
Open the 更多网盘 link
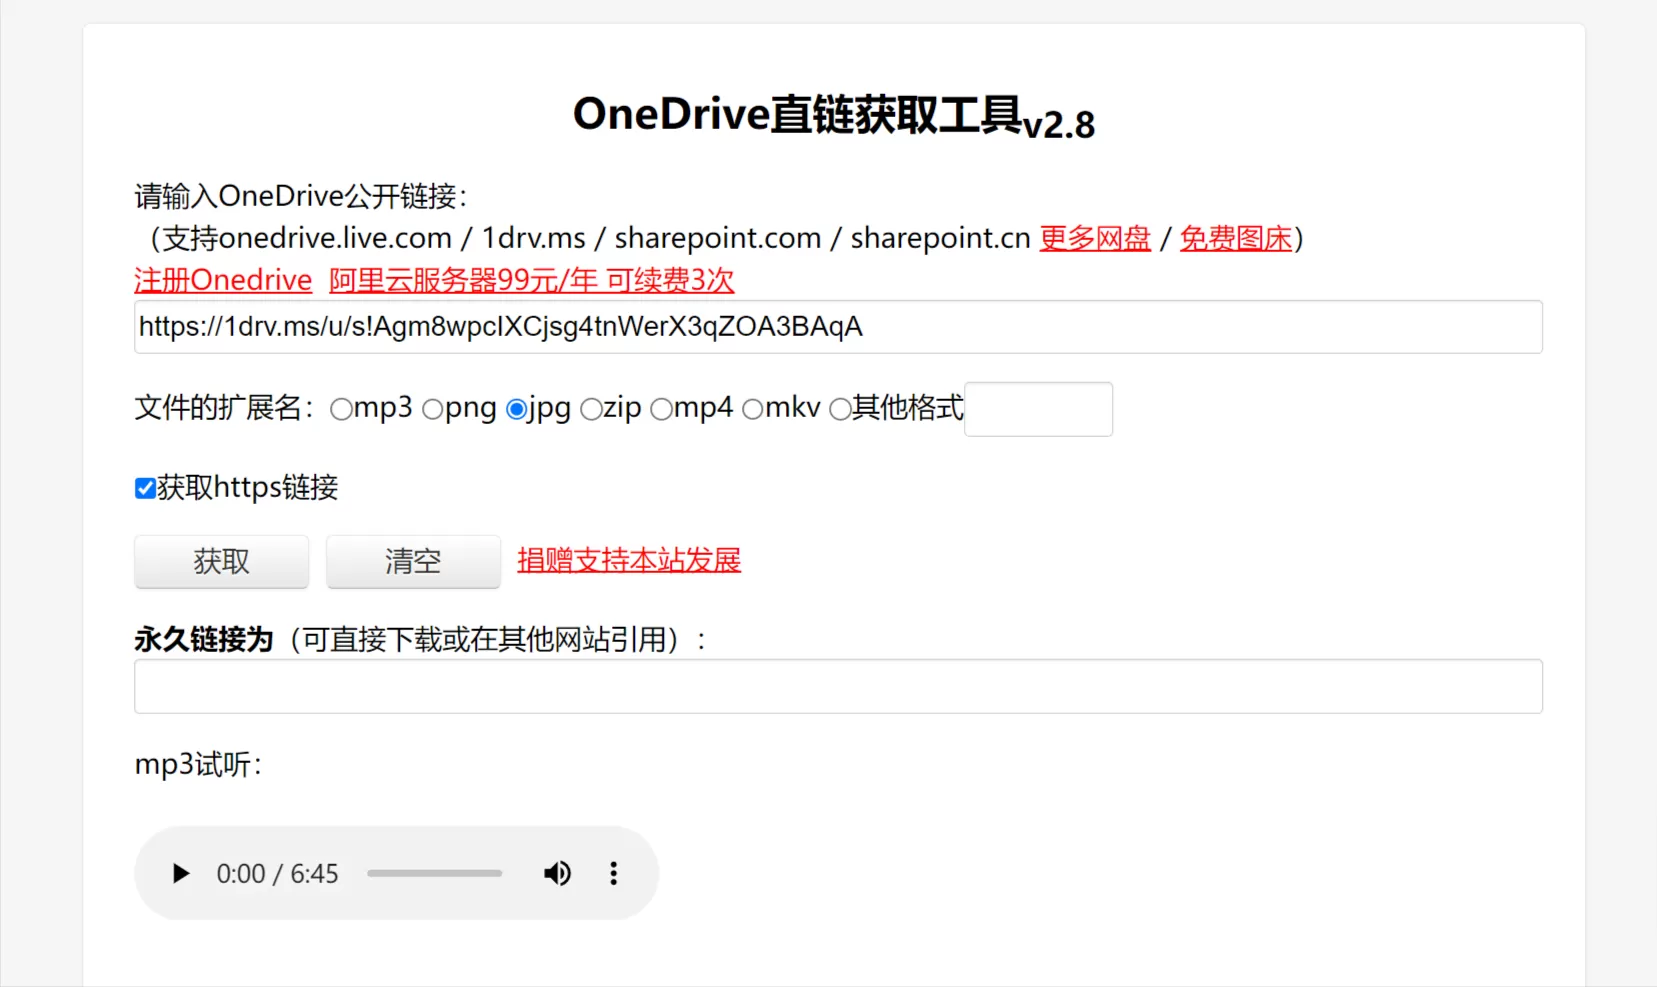(1094, 238)
